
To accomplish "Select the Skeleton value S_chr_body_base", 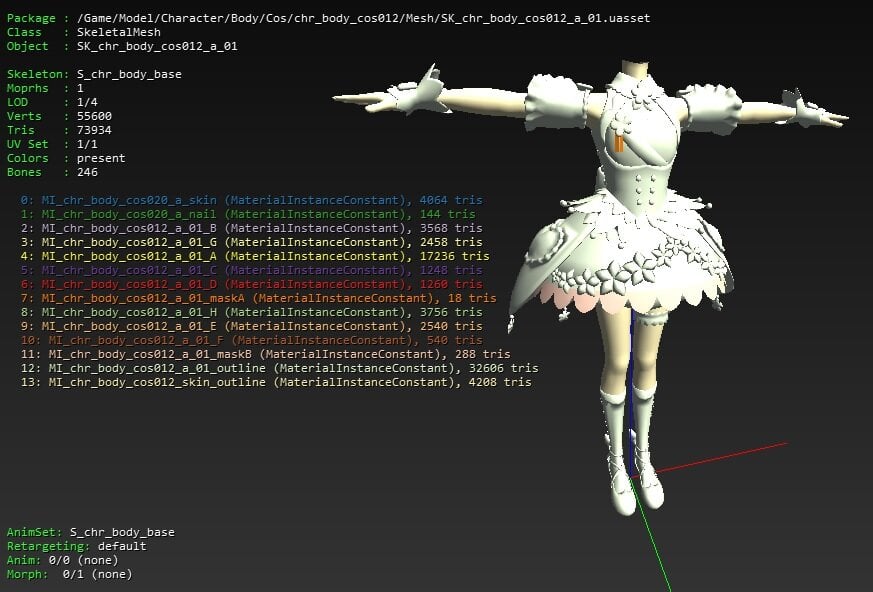I will pyautogui.click(x=129, y=74).
